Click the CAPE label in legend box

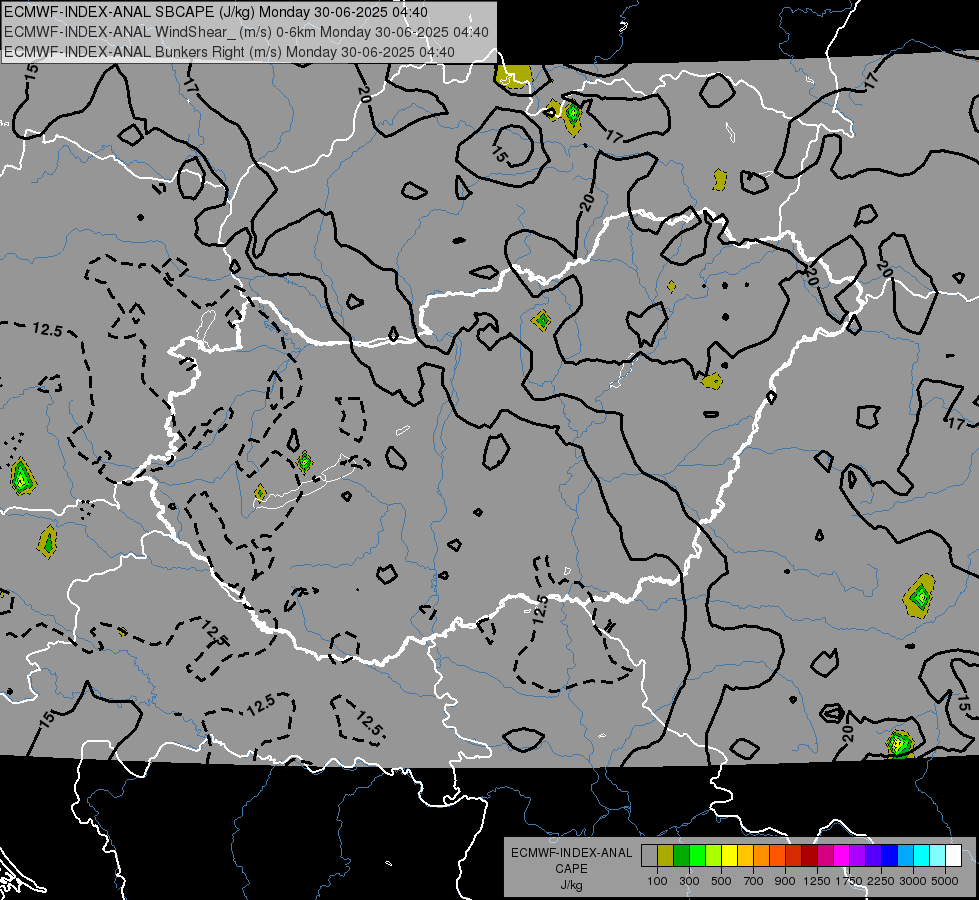[571, 869]
